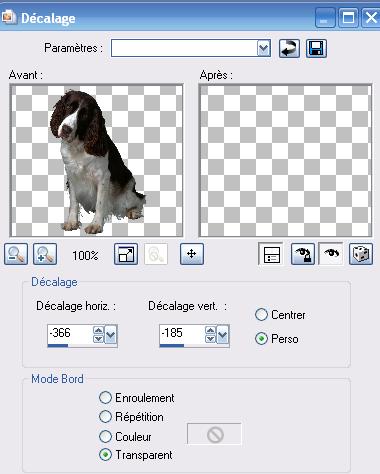Select the Perso radio button
Viewport: 380px width, 474px height.
click(261, 339)
